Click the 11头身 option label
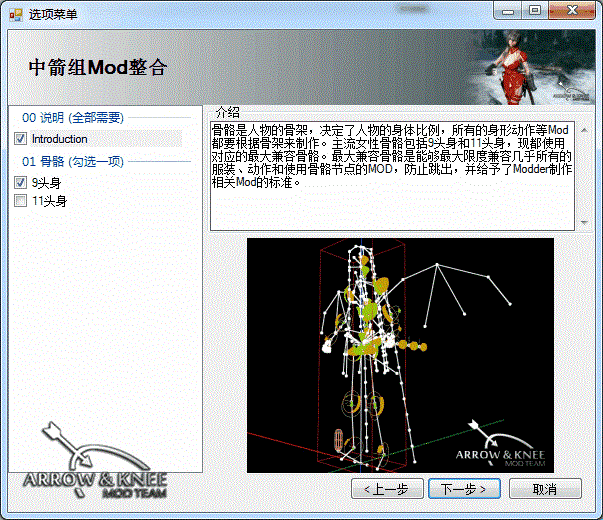 [49, 201]
